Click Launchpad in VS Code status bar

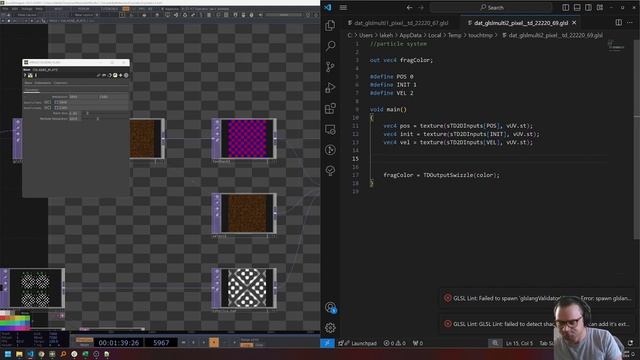358,343
